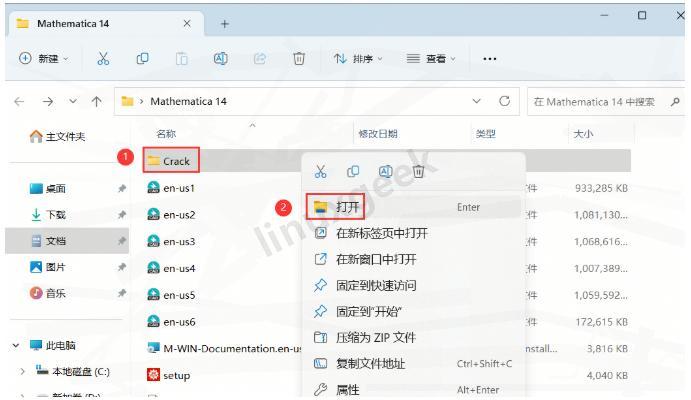The image size is (691, 400).
Task: Sort by 名称 column header
Action: pos(166,134)
